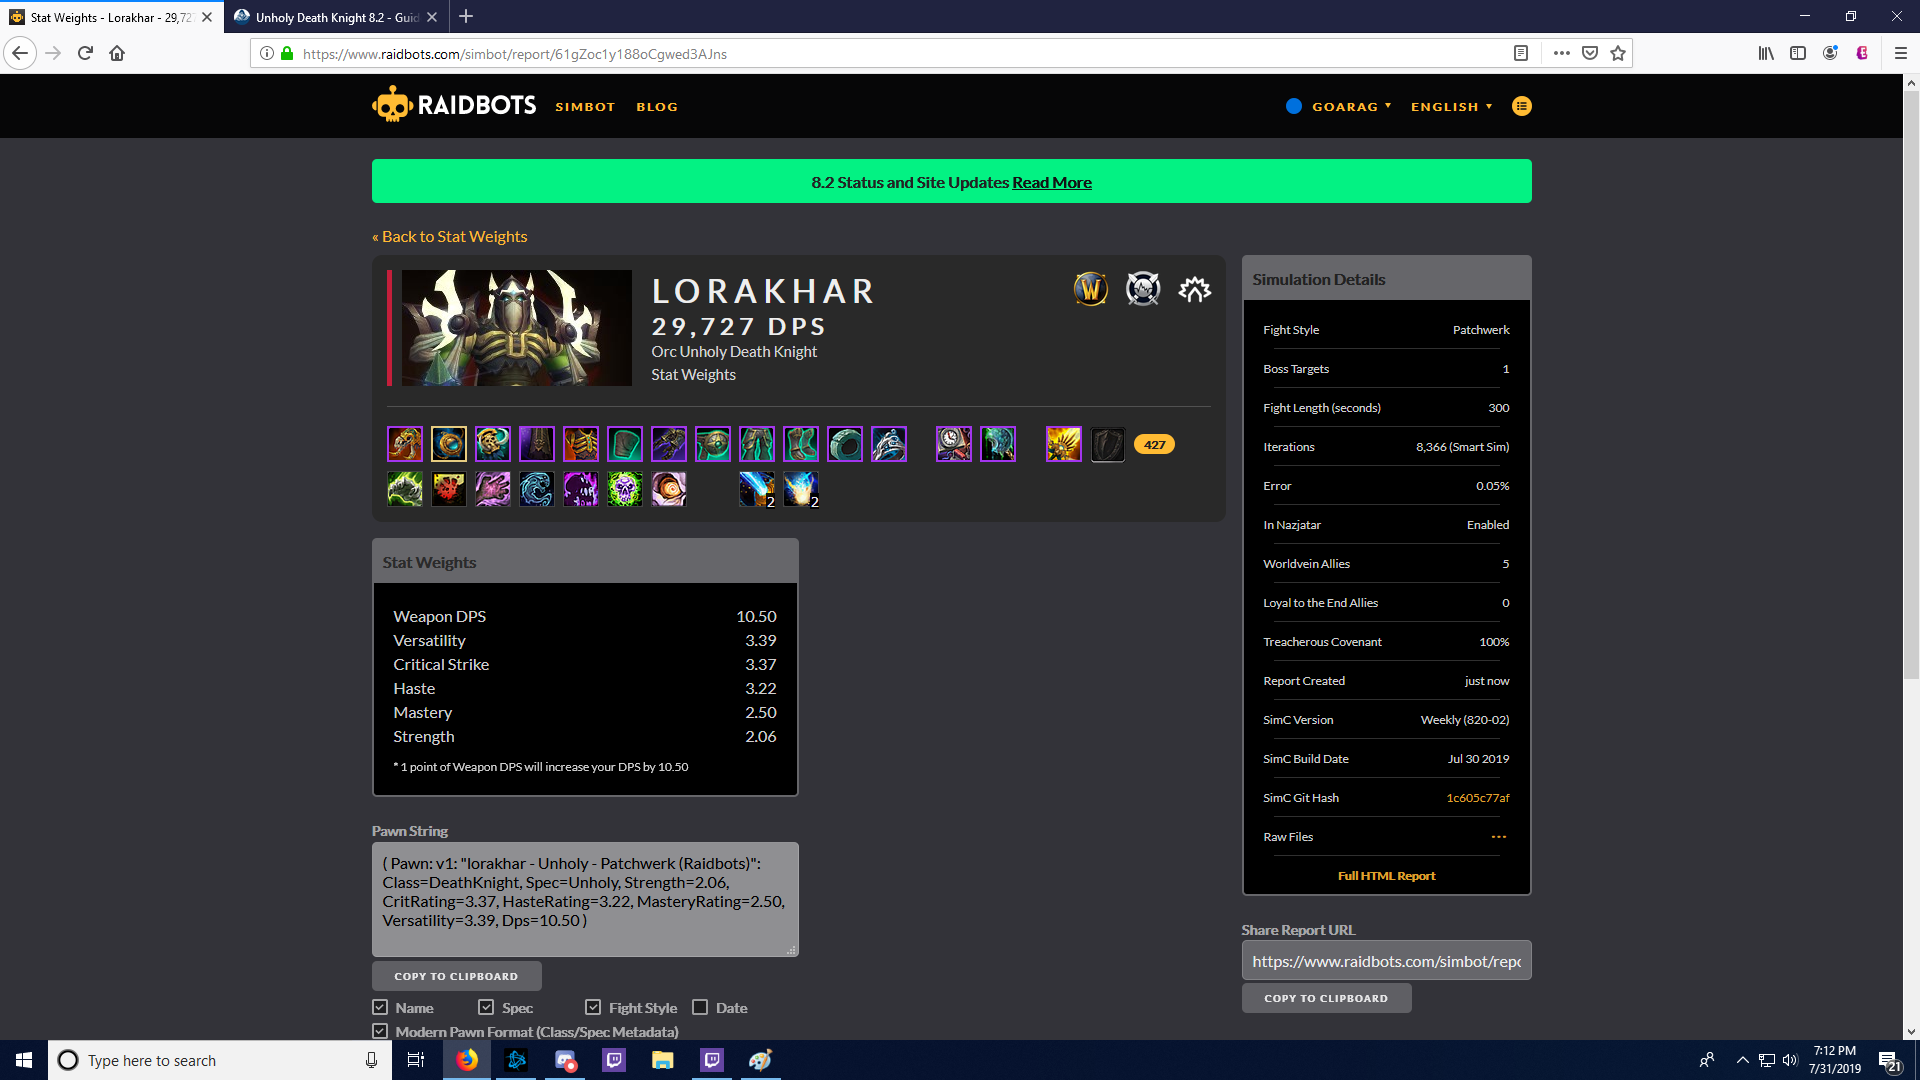
Task: Click the teal jellyfish trinket icon
Action: [x=998, y=444]
